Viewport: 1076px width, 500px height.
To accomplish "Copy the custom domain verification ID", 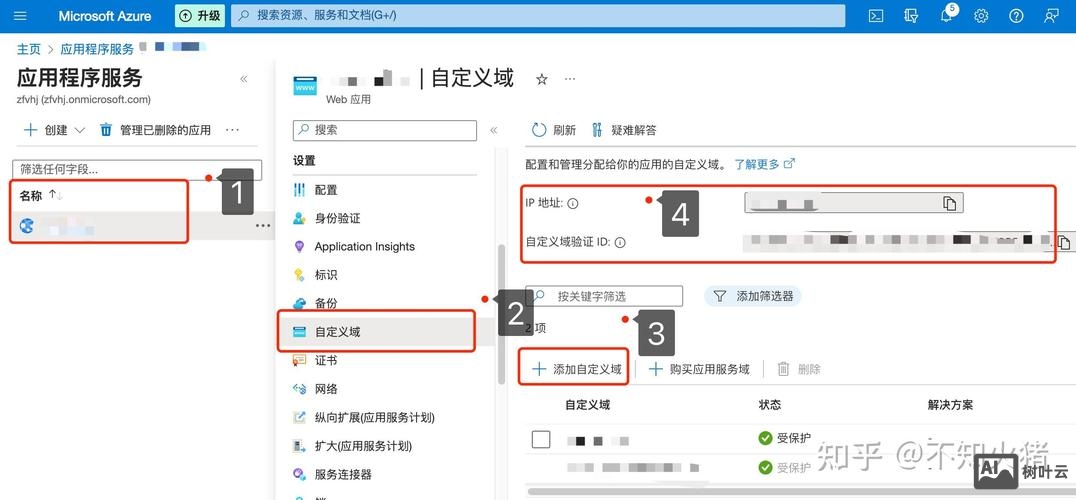I will (x=1063, y=243).
